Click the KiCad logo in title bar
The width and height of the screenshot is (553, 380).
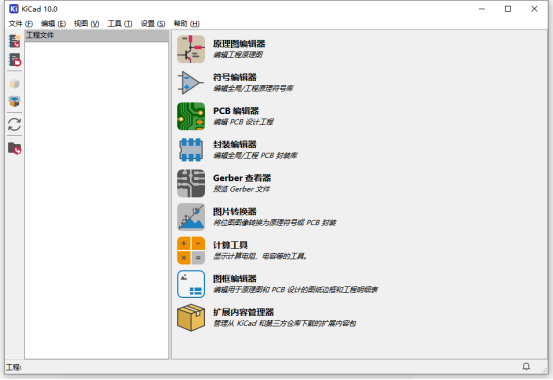coord(13,9)
